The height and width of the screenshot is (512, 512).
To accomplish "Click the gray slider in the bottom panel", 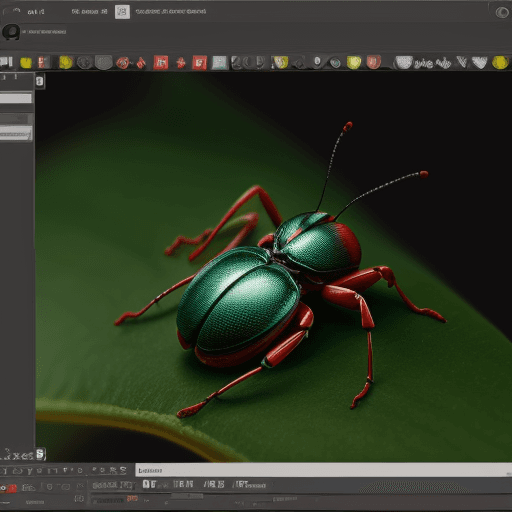I will tap(187, 497).
